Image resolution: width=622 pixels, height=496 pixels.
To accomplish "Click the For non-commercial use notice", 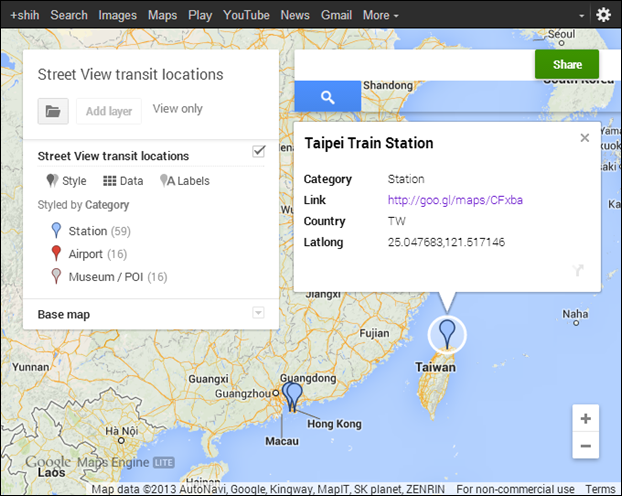I will 515,489.
